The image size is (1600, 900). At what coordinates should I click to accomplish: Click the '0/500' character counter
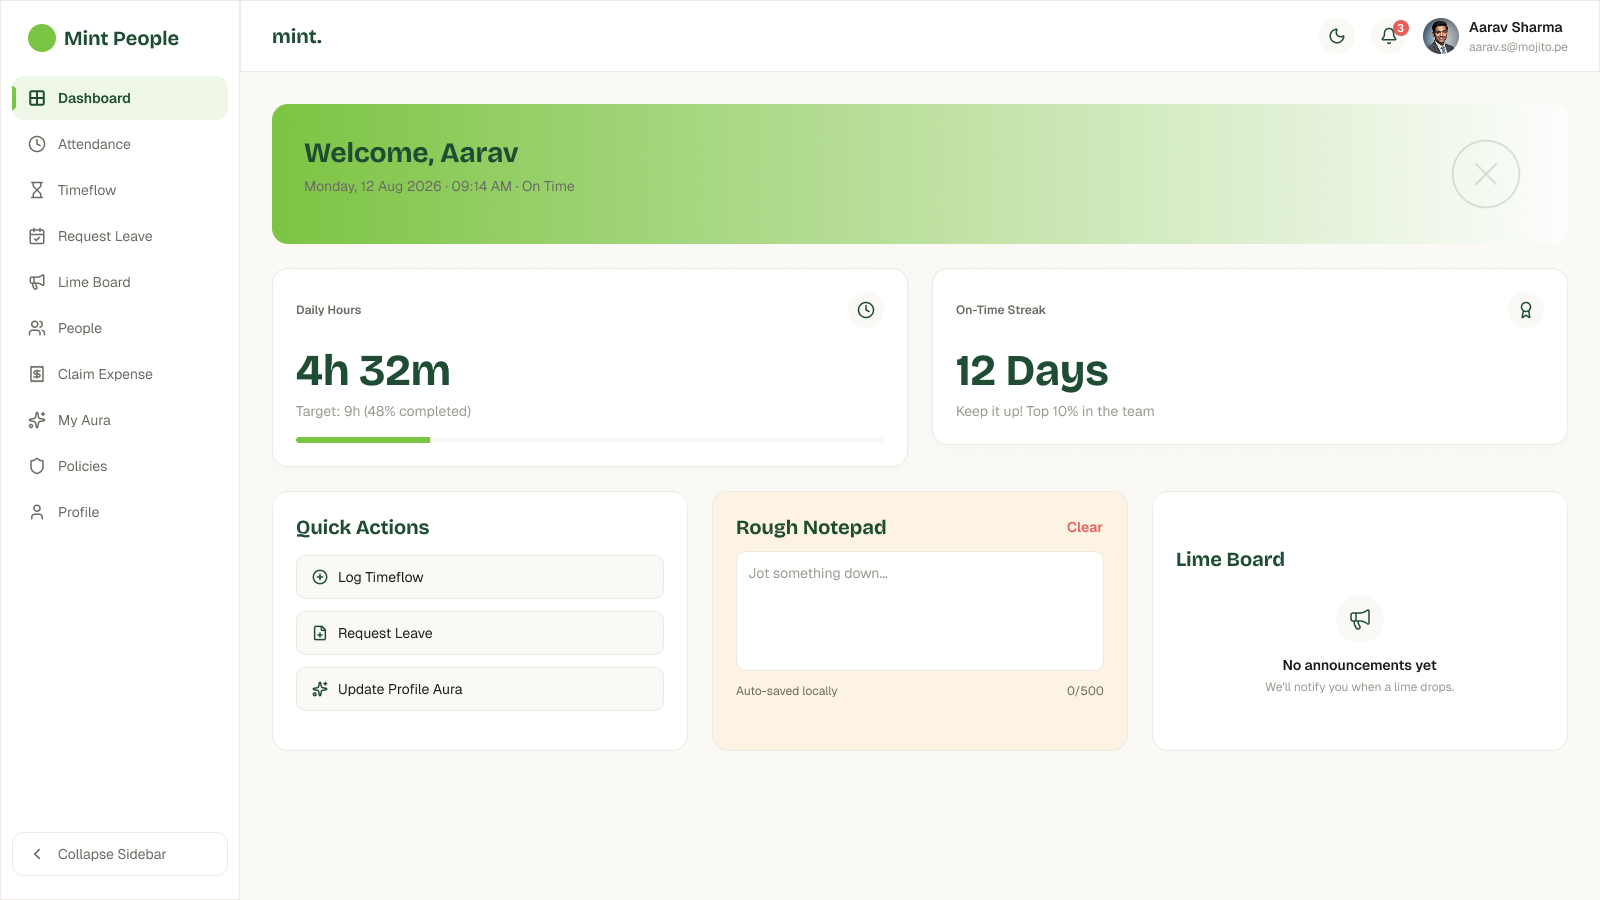[1085, 691]
